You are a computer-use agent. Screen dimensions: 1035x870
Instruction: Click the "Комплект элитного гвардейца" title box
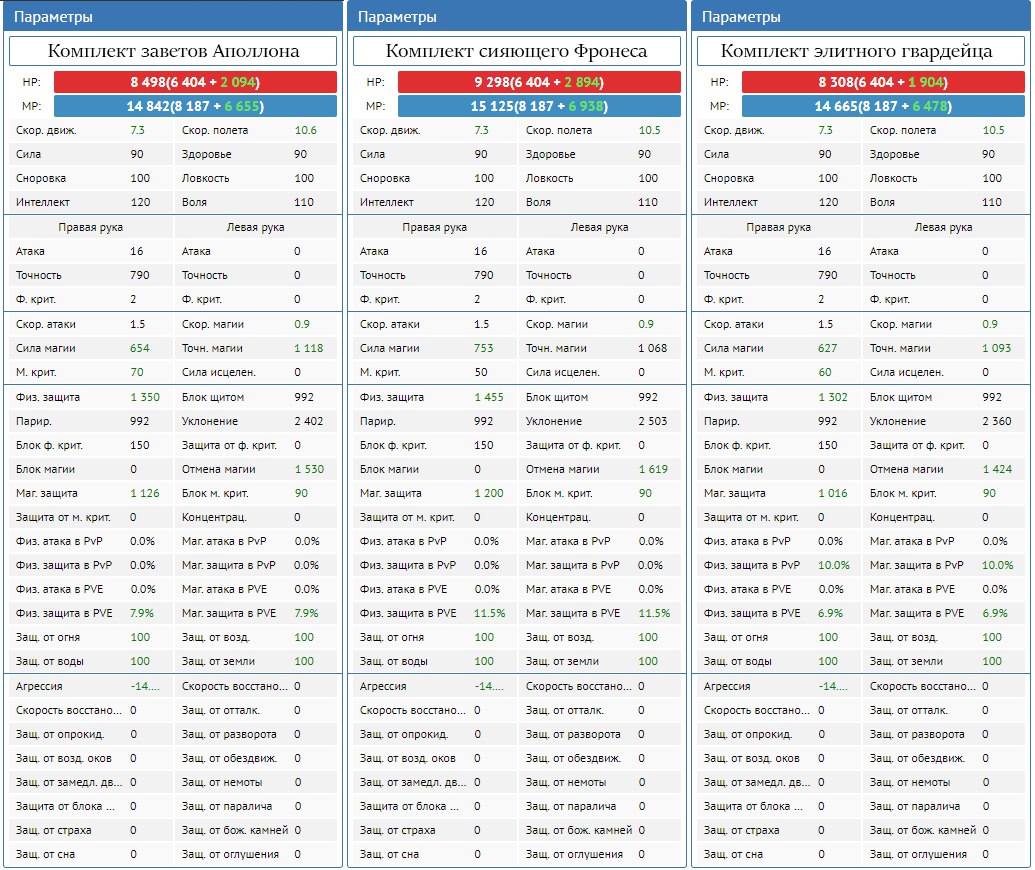[861, 51]
